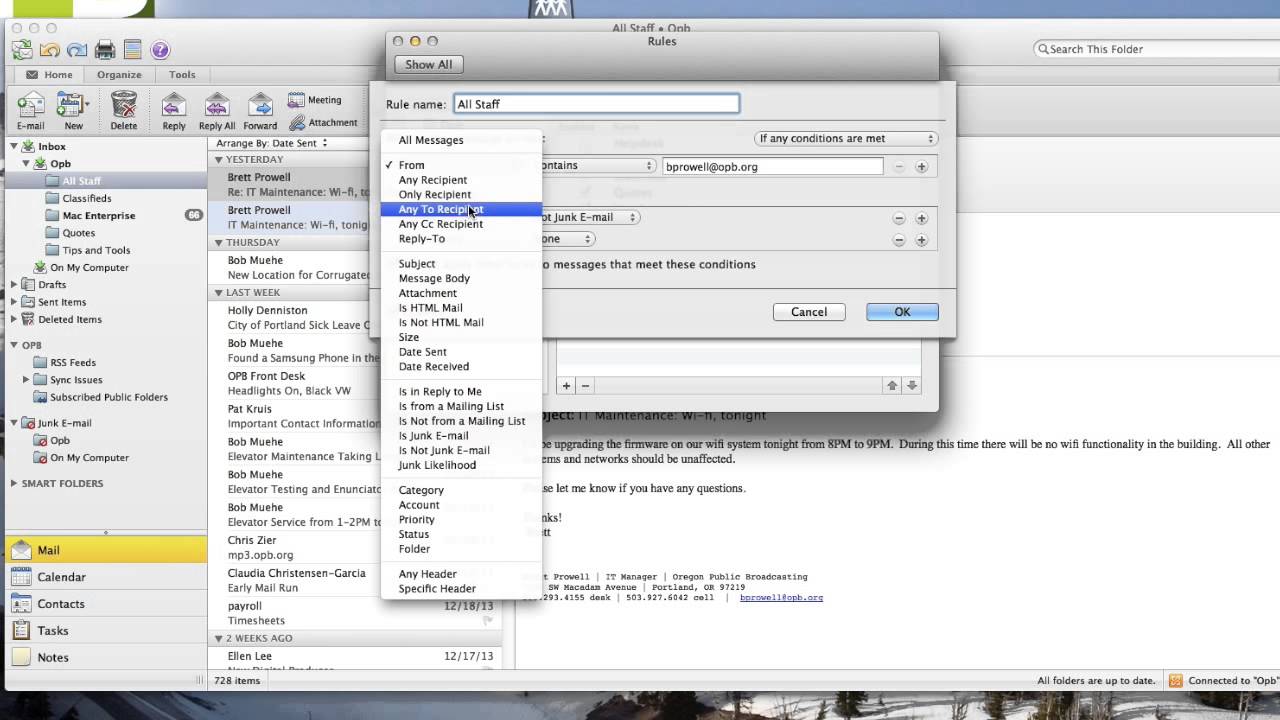
Task: Switch to Mail view in the navigation pane
Action: 105,550
